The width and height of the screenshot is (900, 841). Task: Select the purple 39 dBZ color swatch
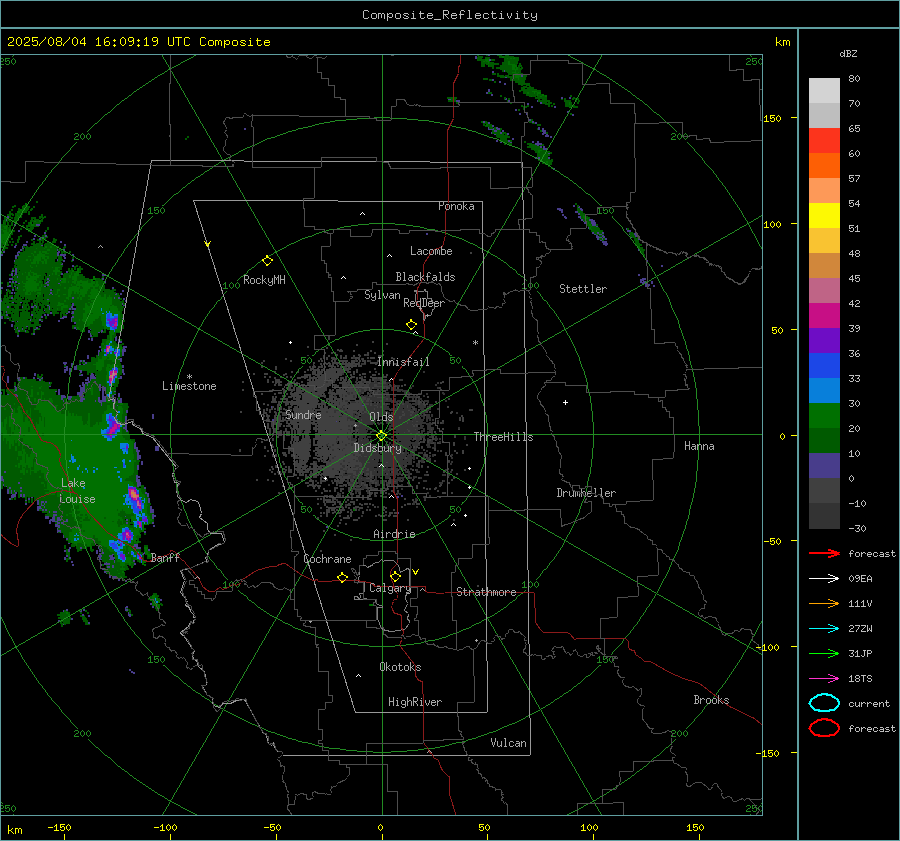coord(824,341)
